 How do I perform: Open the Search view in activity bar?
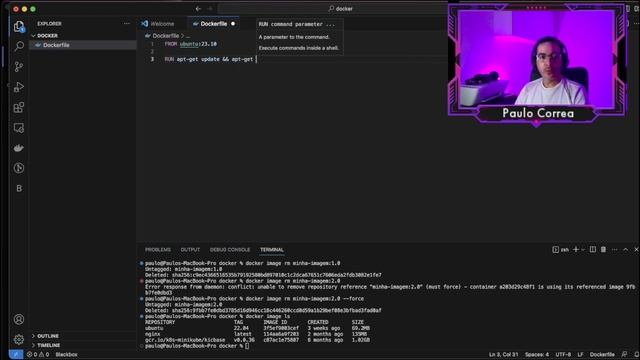pyautogui.click(x=19, y=46)
